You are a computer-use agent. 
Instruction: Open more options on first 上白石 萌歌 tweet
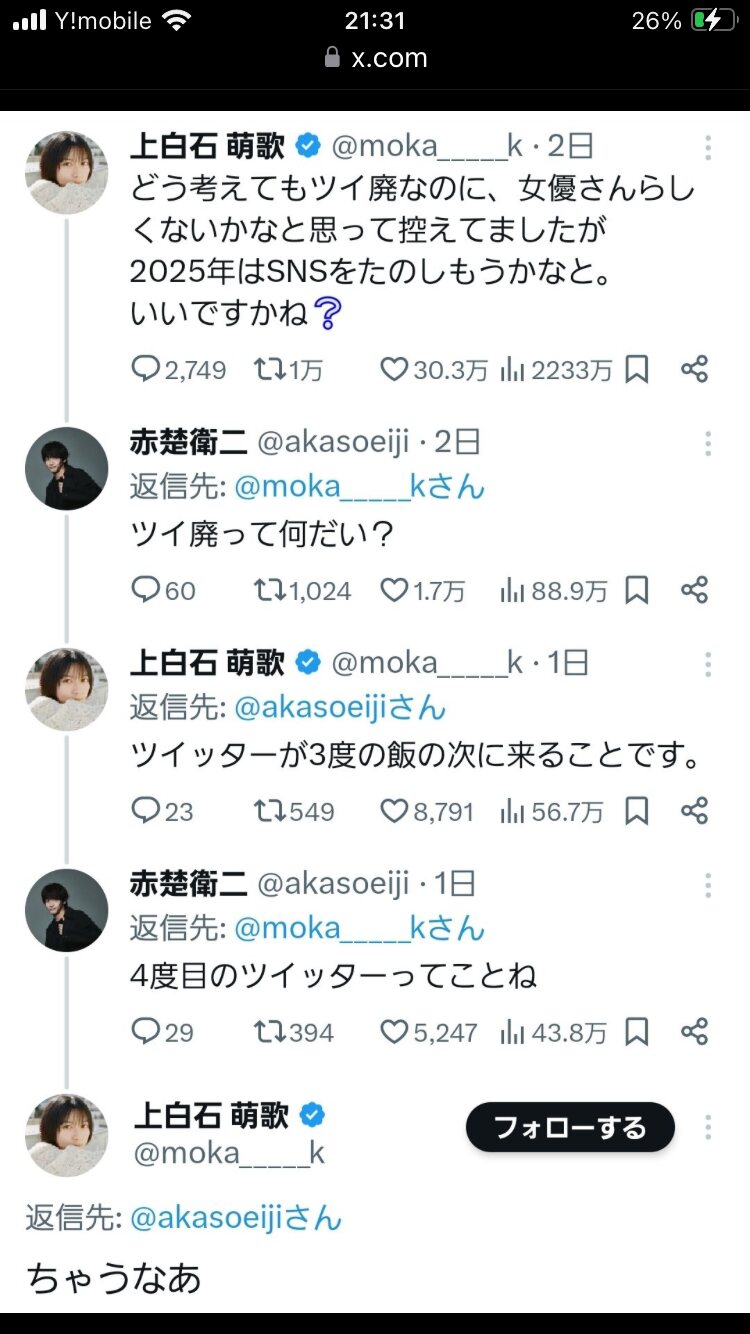click(707, 148)
